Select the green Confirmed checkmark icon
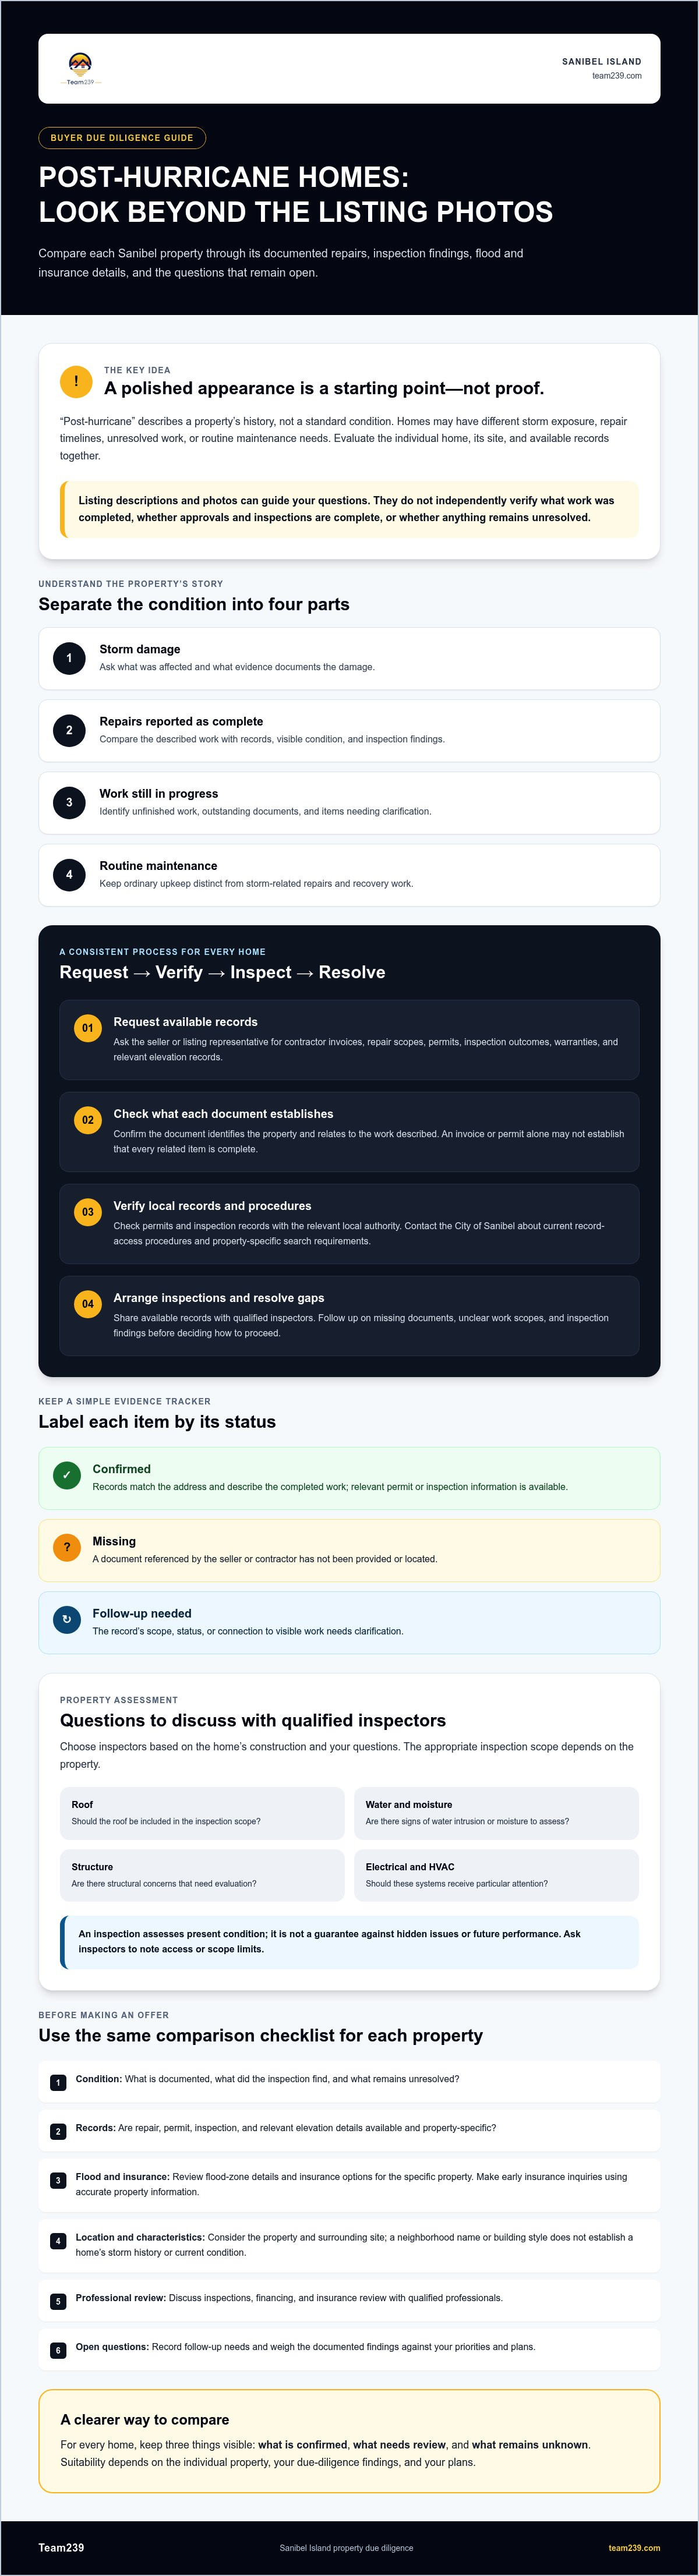The image size is (699, 2576). [x=67, y=1475]
